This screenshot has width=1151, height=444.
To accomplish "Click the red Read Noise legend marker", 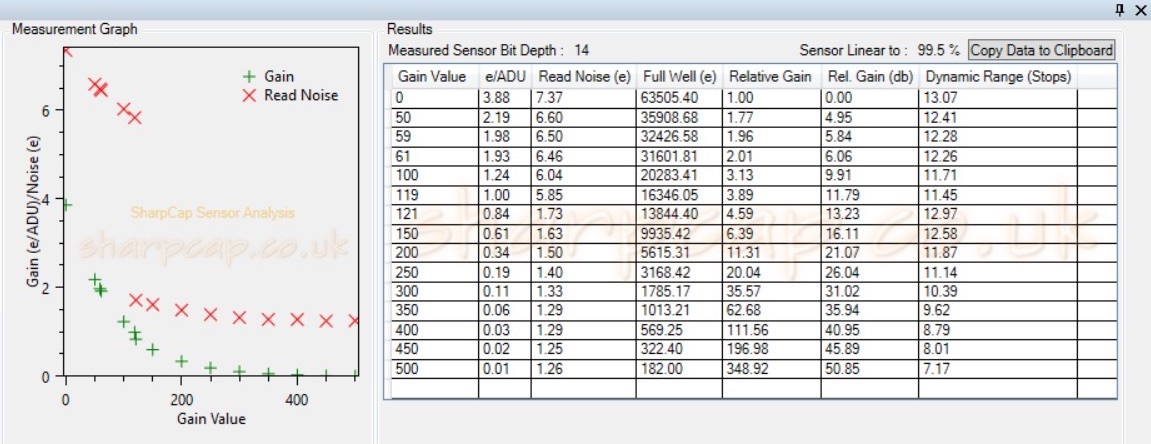I will click(250, 96).
